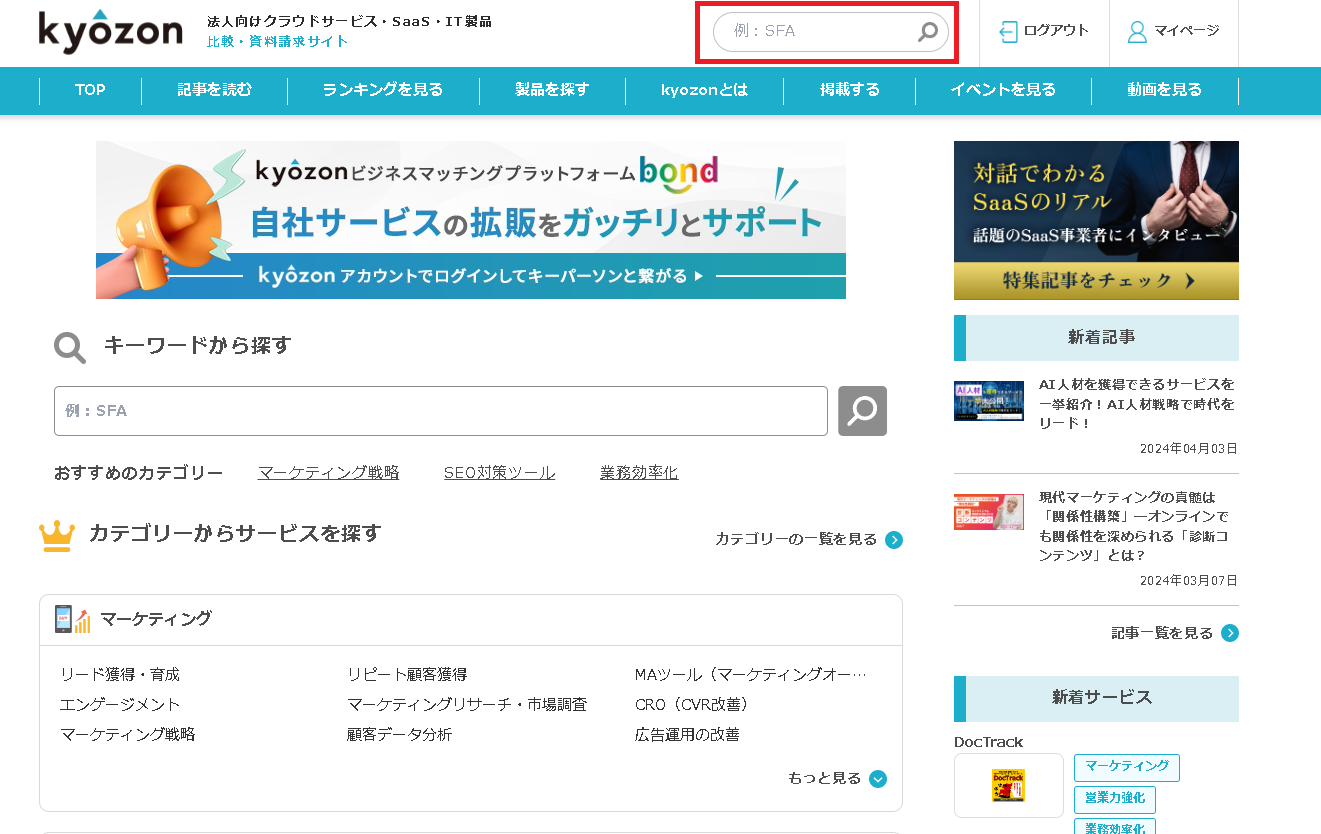This screenshot has width=1321, height=834.
Task: Open CRO（CVR改善） category
Action: coord(693,705)
